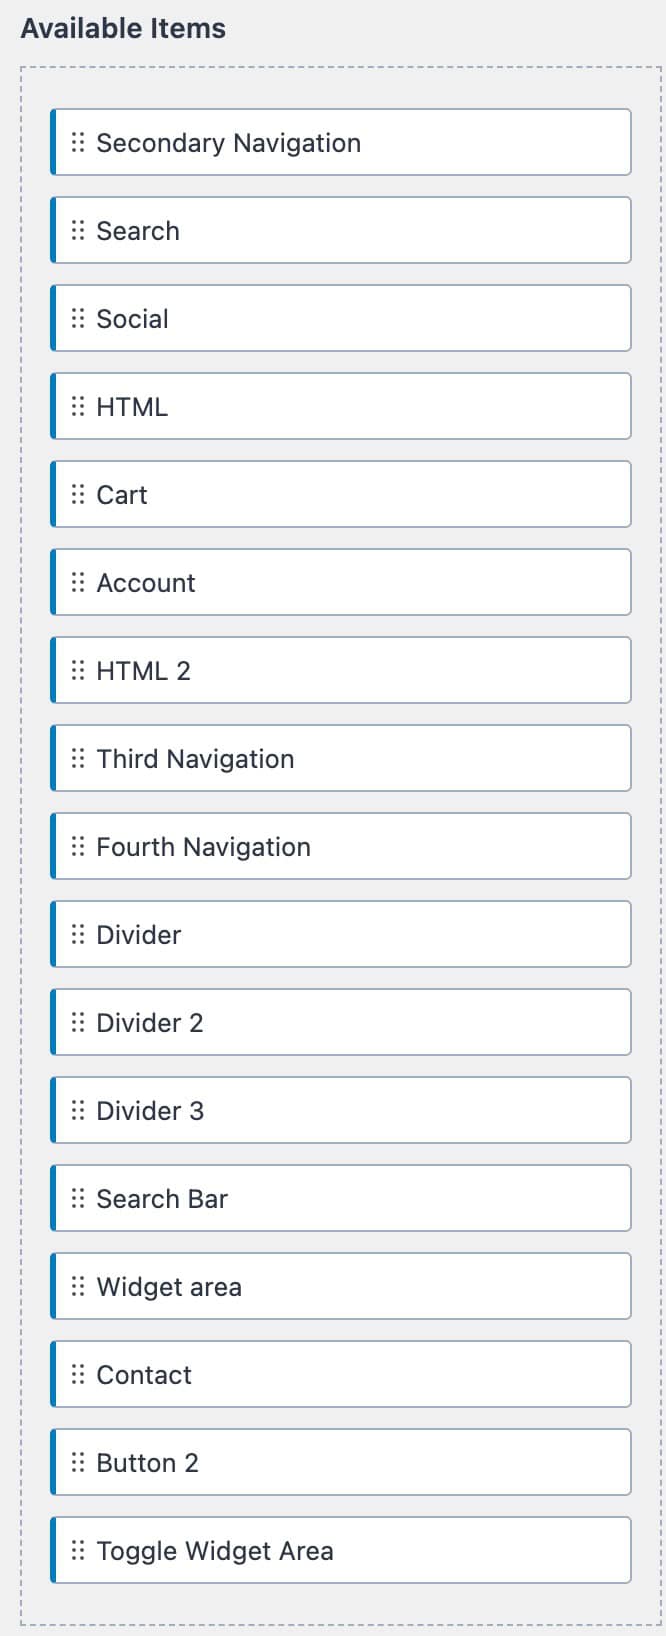Select the Divider item
Image resolution: width=666 pixels, height=1636 pixels.
pos(340,934)
